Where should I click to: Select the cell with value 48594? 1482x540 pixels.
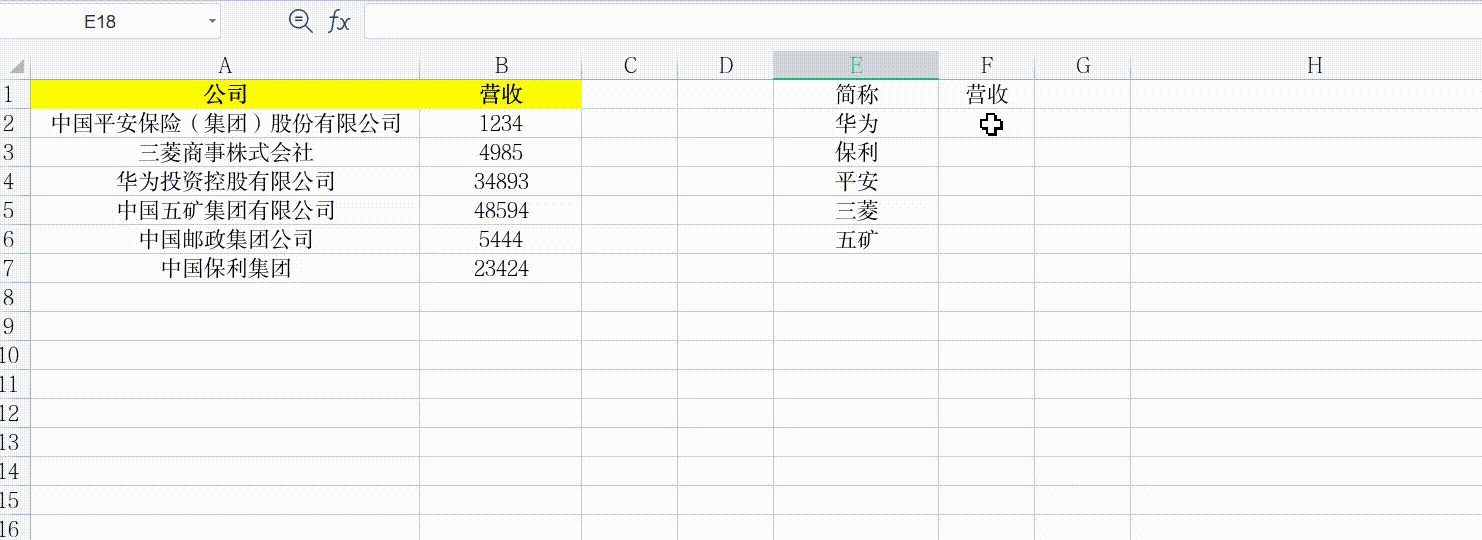click(x=501, y=211)
